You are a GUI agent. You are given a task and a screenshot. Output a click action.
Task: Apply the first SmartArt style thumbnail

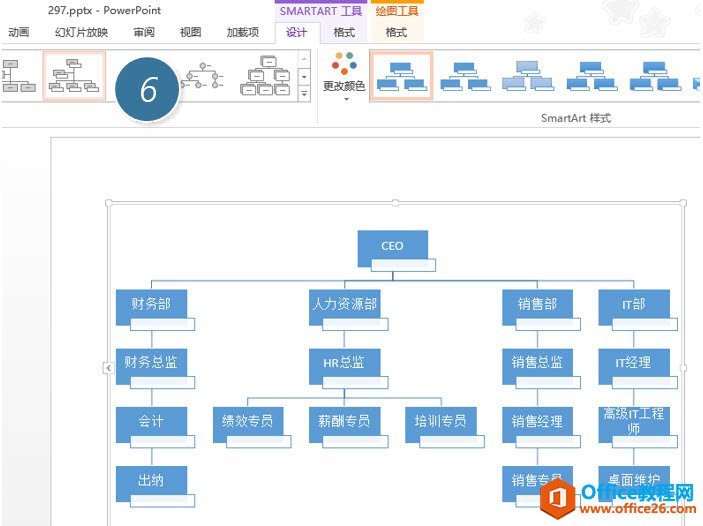(401, 76)
